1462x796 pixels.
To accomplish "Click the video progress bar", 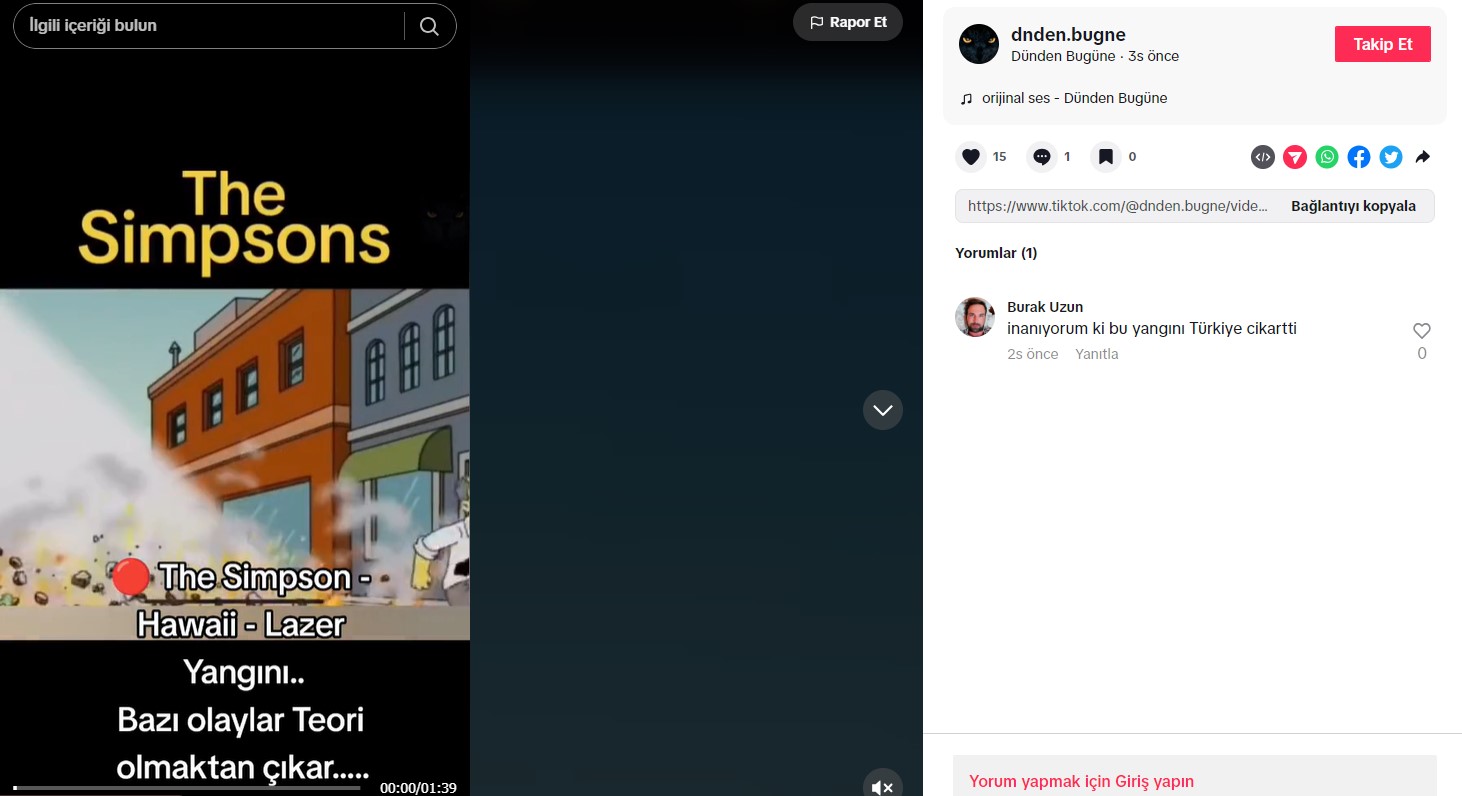I will pyautogui.click(x=187, y=788).
